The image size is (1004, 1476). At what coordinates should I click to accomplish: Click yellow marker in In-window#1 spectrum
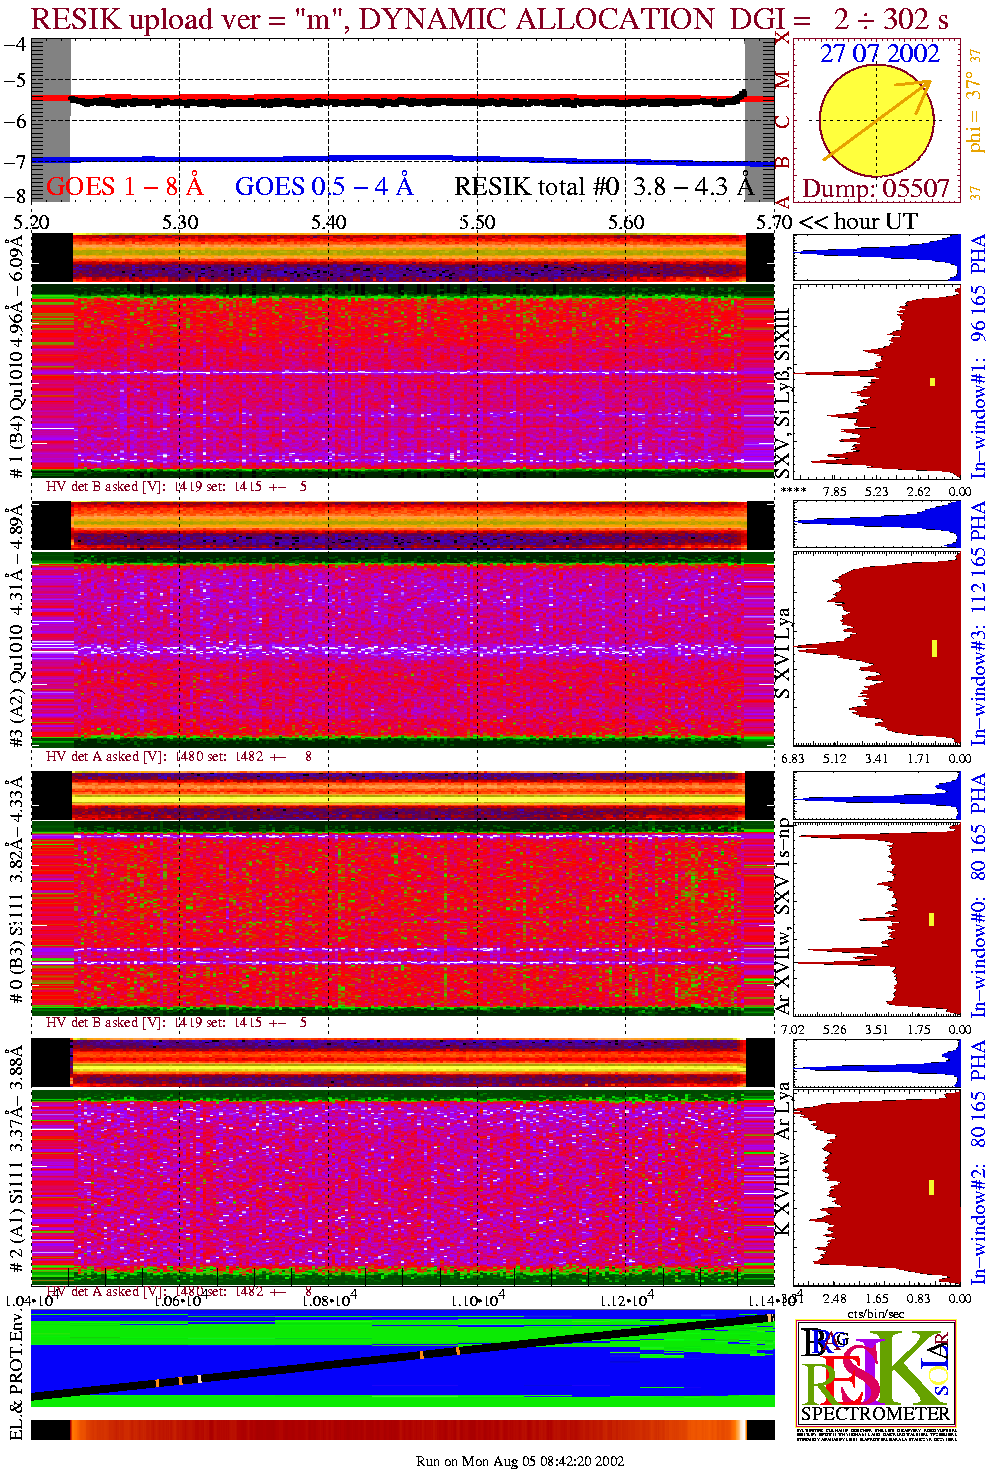932,381
